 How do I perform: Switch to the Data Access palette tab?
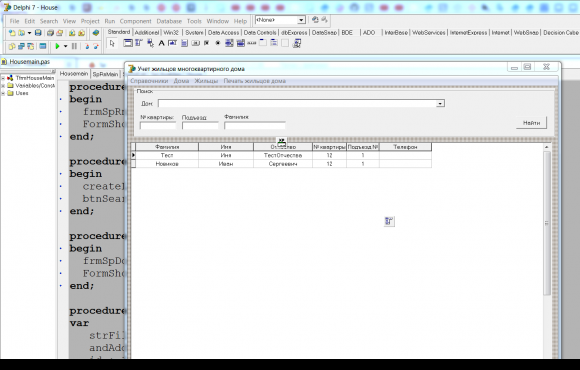(x=223, y=33)
